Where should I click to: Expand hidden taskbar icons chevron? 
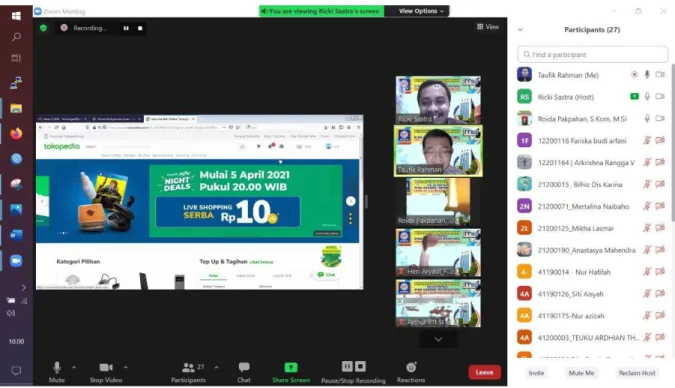click(x=23, y=287)
